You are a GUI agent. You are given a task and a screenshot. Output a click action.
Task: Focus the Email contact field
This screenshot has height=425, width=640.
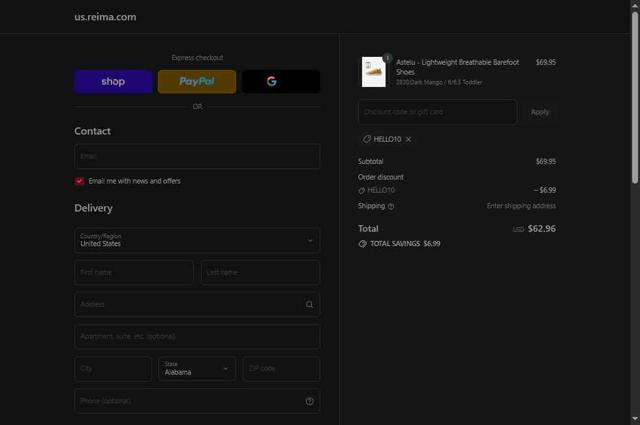pos(197,156)
